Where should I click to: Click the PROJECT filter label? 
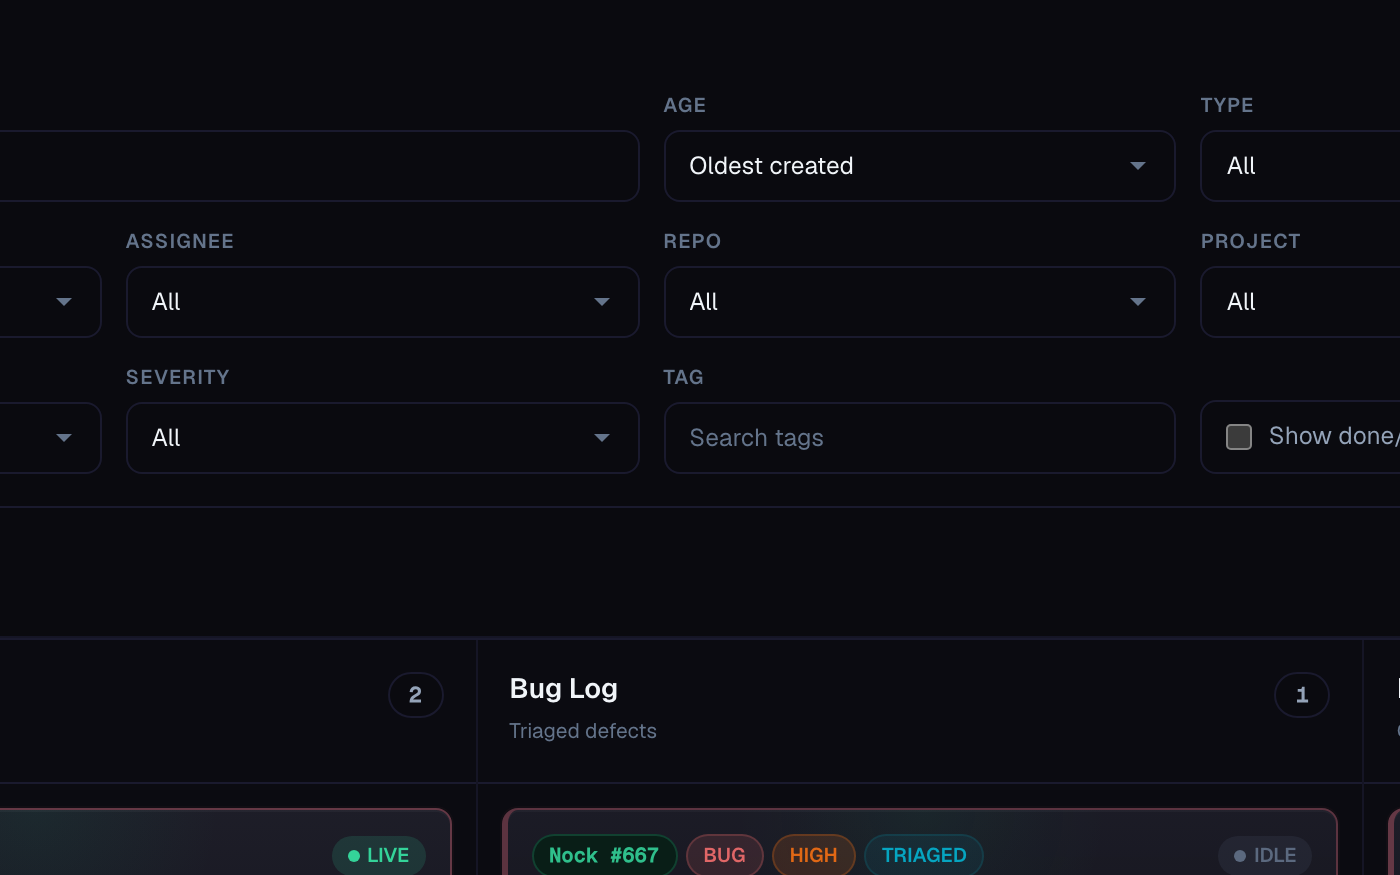pos(1251,241)
